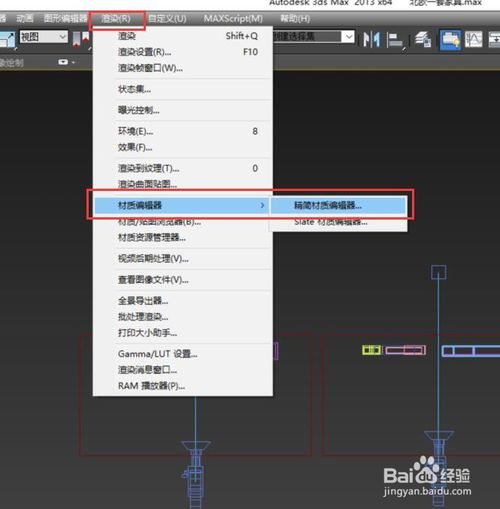Viewport: 500px width, 509px height.
Task: Select 渲染消息窗口... menu entry
Action: pyautogui.click(x=183, y=370)
